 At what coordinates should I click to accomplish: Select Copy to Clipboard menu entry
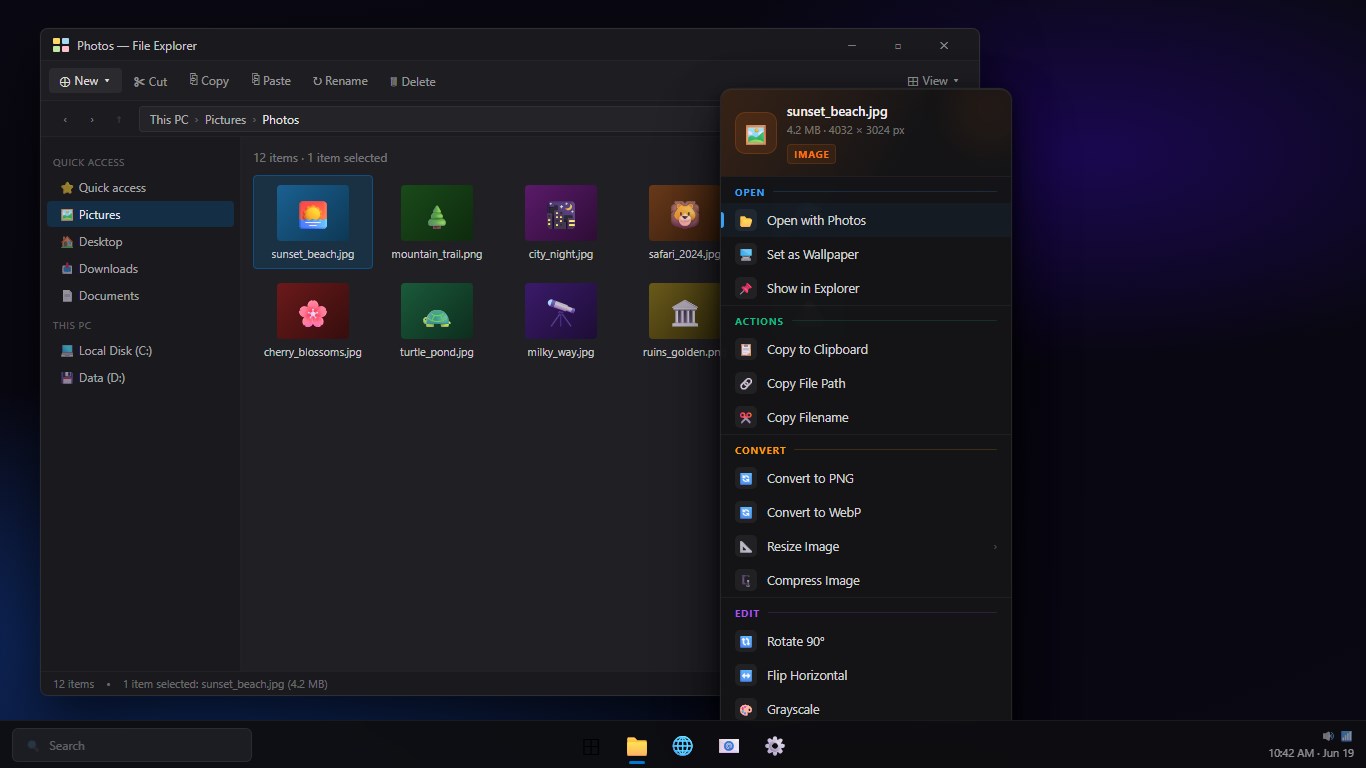[x=866, y=350]
